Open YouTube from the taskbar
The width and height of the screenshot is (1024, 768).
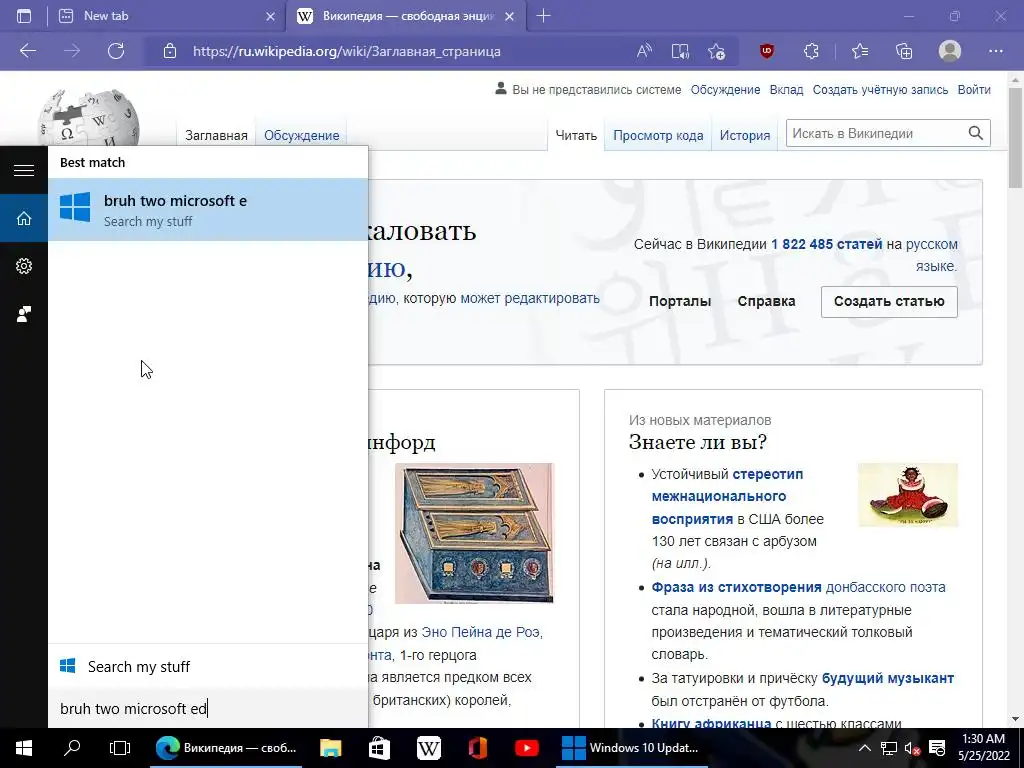click(526, 748)
